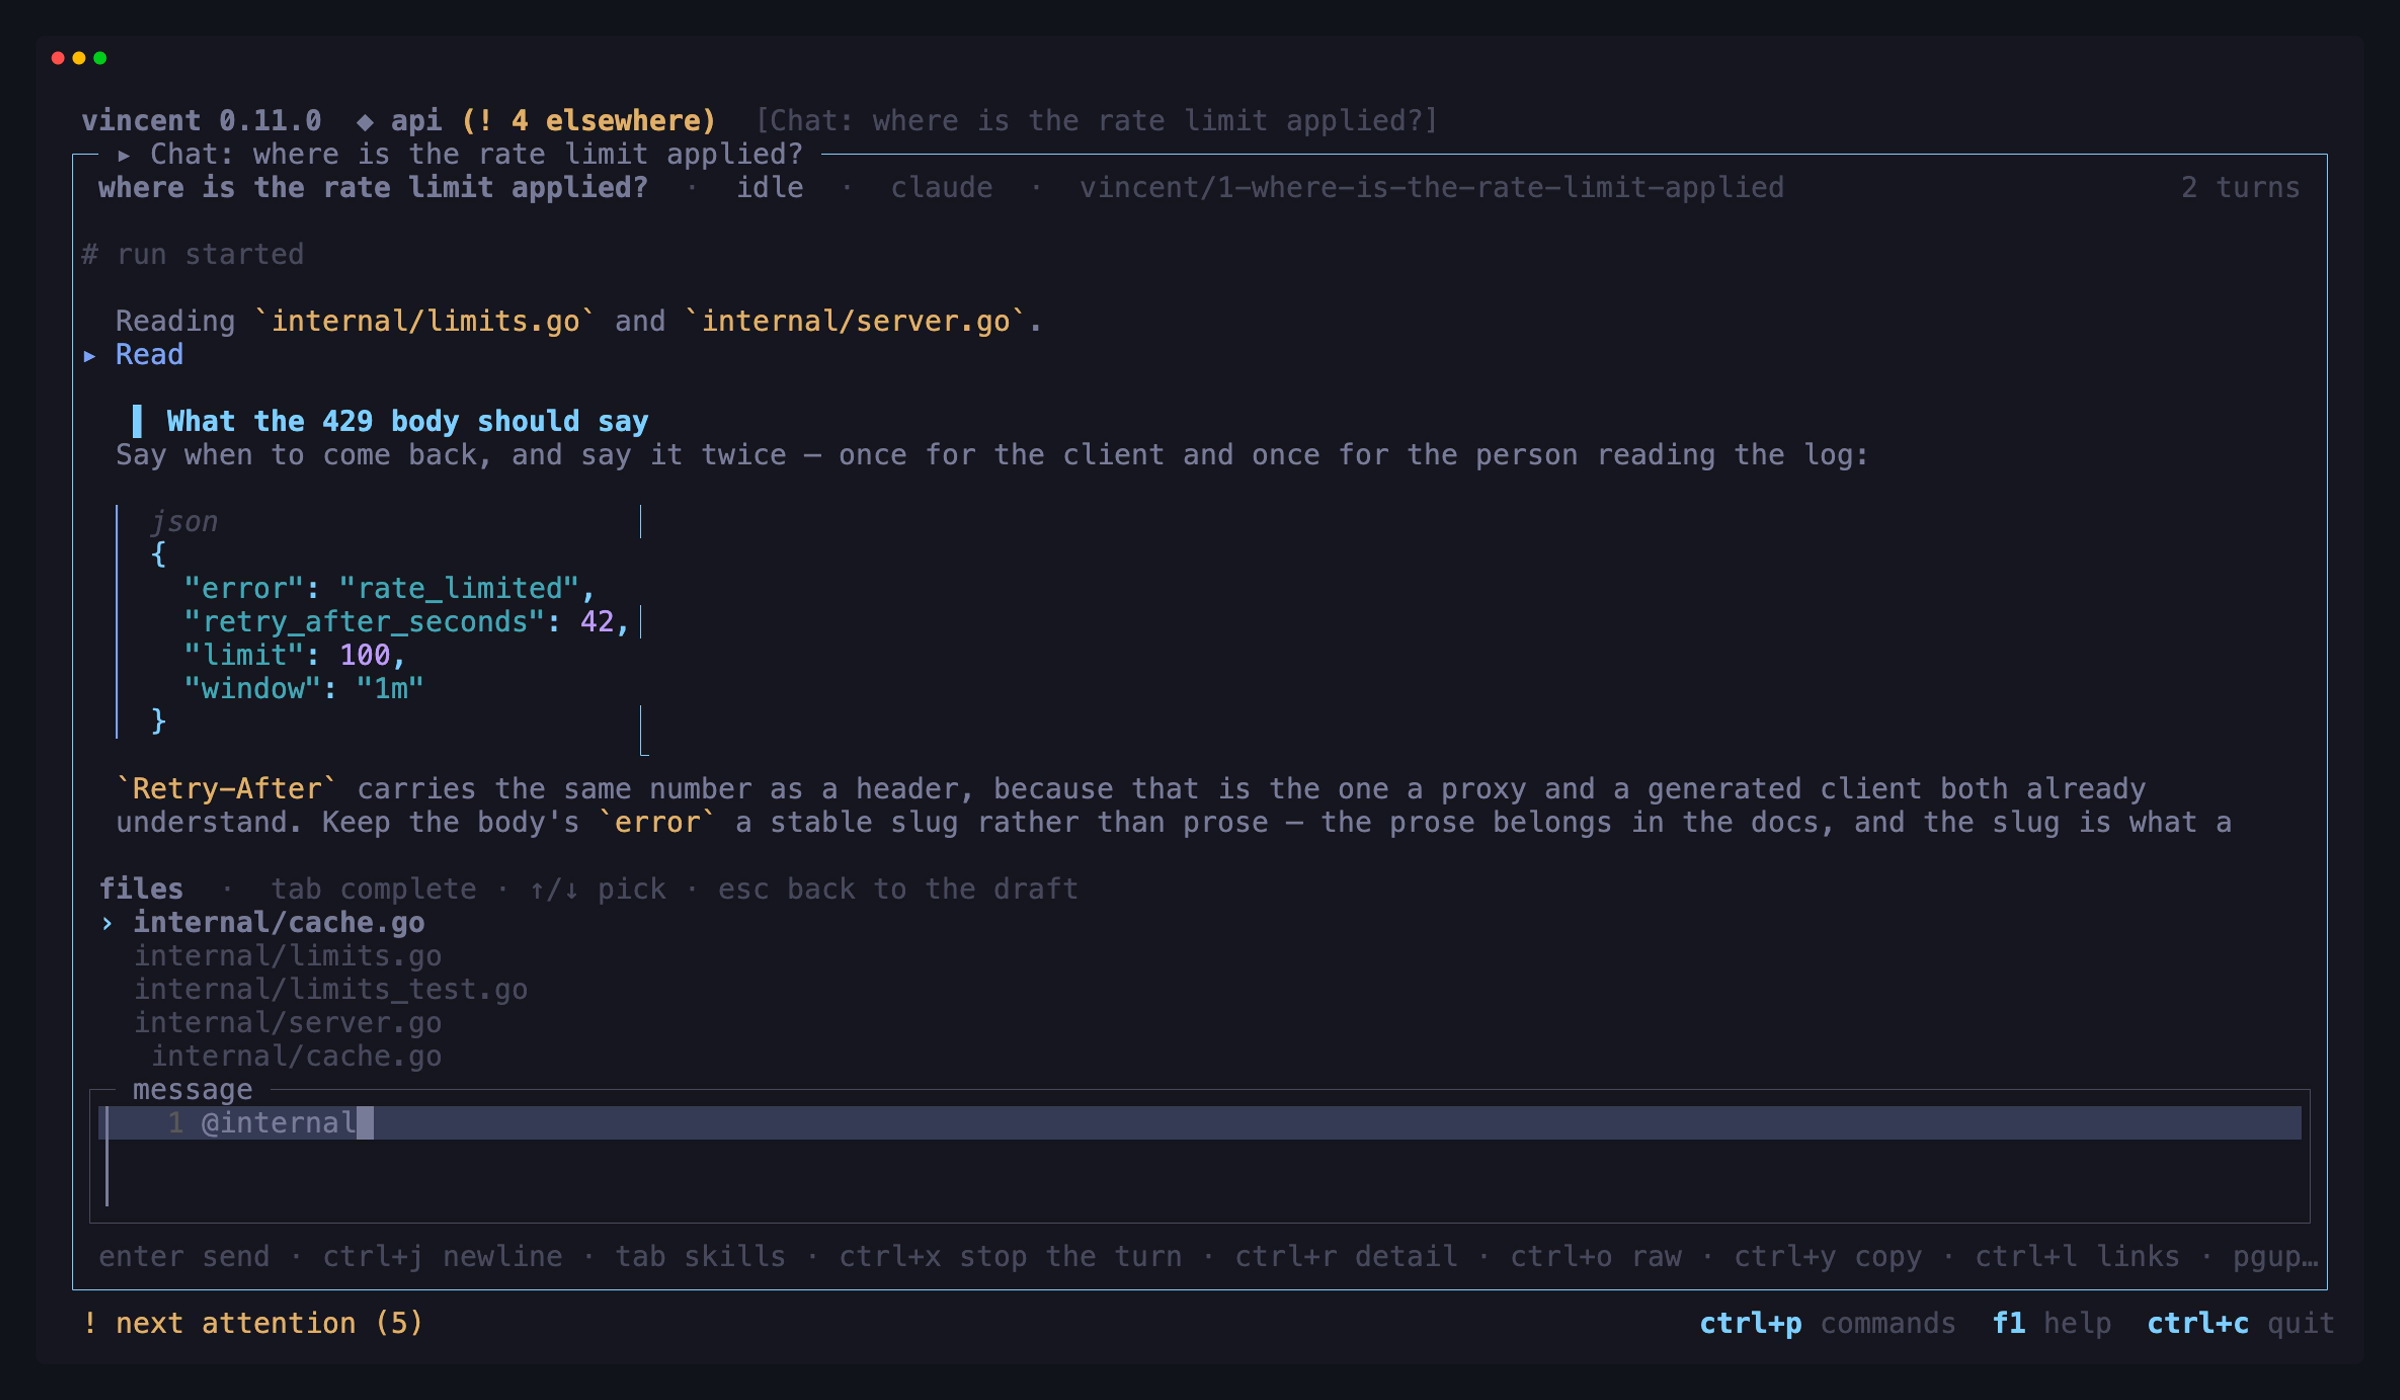The height and width of the screenshot is (1400, 2400).
Task: Click the "rate_limited" value in the code block
Action: pos(459,588)
